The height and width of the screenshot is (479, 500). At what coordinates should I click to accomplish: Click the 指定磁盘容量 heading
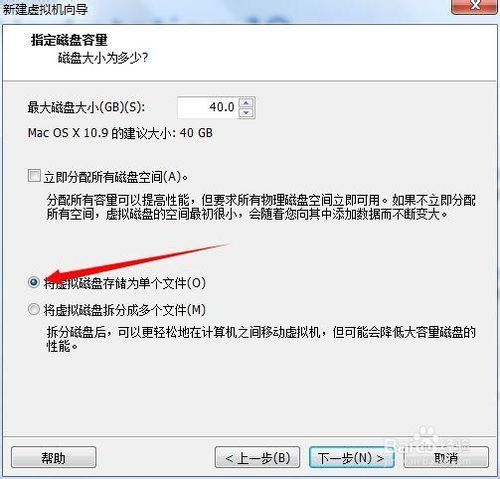pos(69,40)
